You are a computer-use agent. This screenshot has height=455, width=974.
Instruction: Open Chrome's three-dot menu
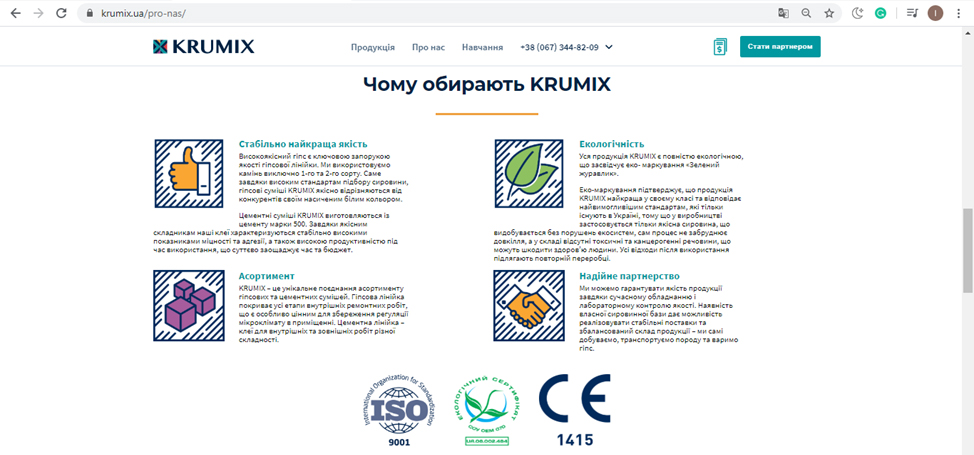(959, 14)
